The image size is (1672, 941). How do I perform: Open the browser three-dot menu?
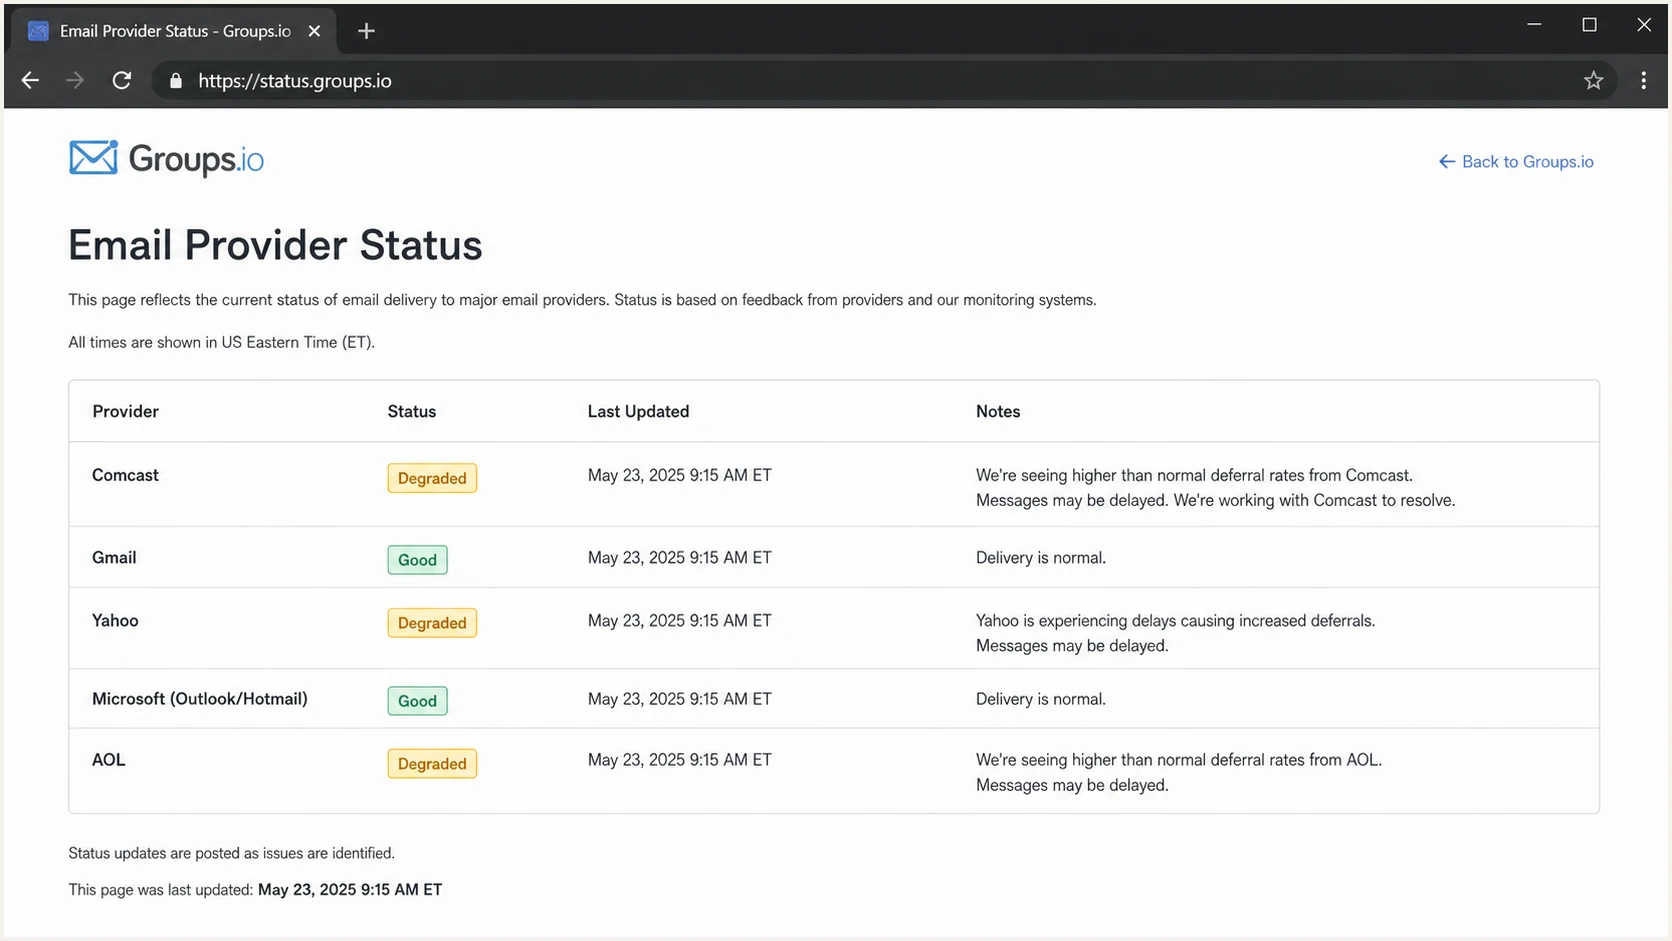pyautogui.click(x=1643, y=81)
